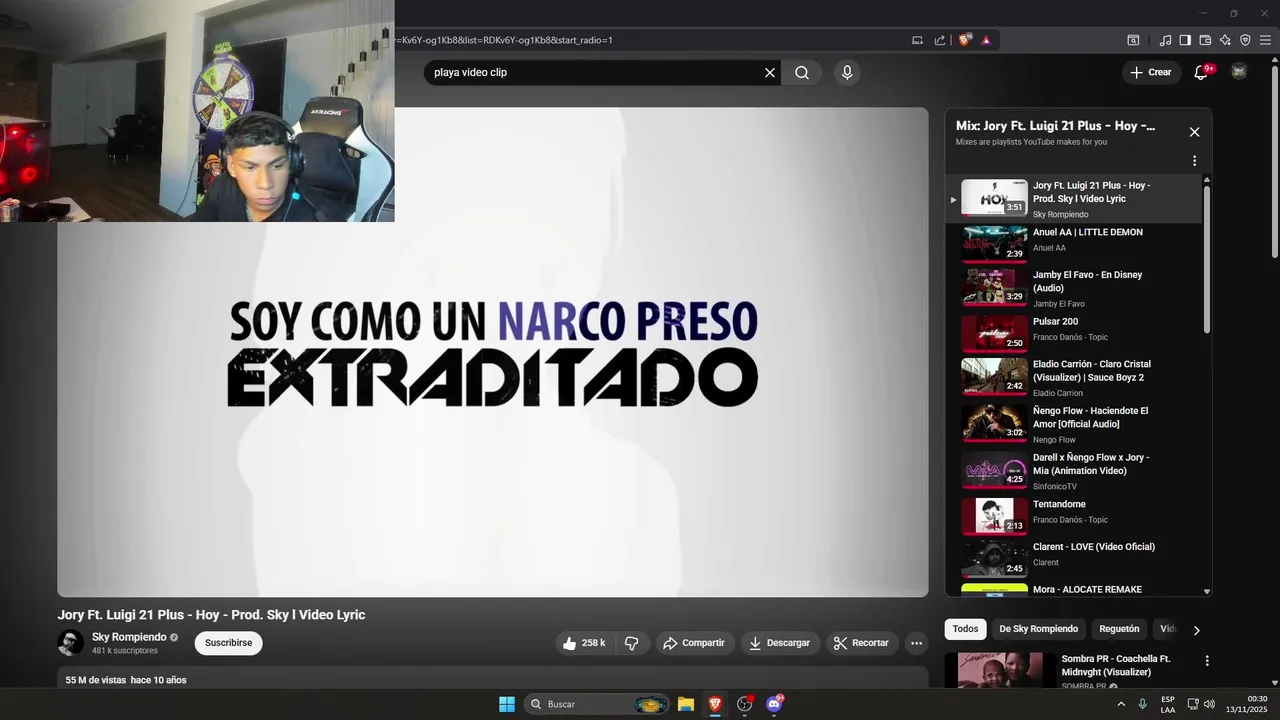Open the Windows Start menu
The width and height of the screenshot is (1280, 720).
click(x=507, y=704)
